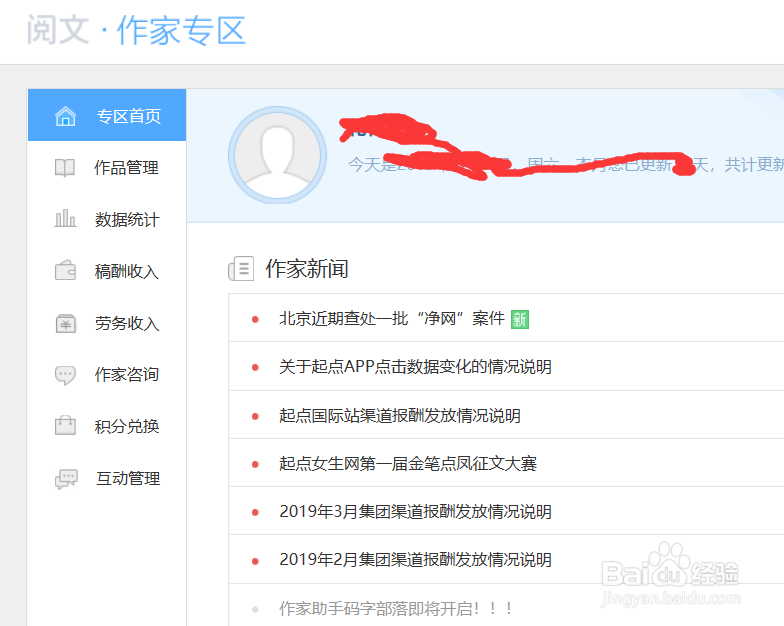Click the book icon for 作品管理
Image resolution: width=784 pixels, height=626 pixels.
pyautogui.click(x=65, y=168)
